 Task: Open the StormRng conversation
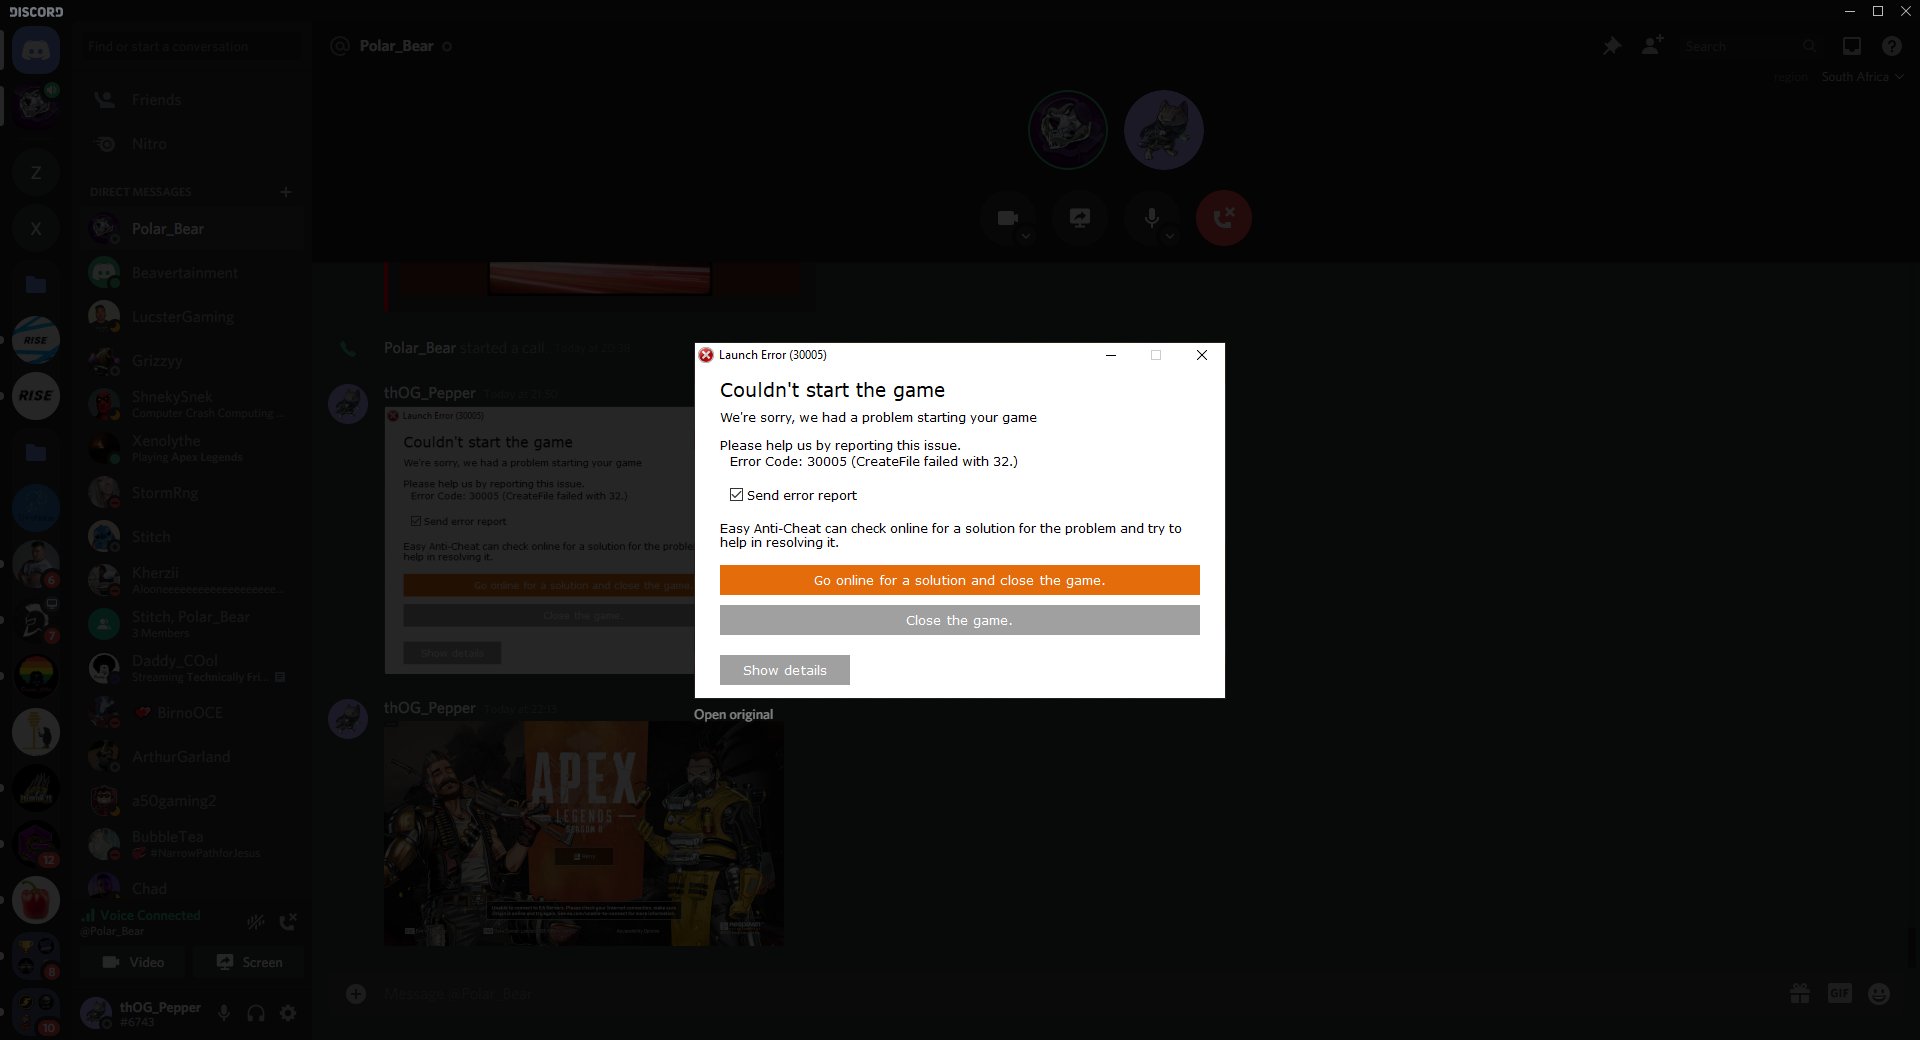[x=190, y=493]
